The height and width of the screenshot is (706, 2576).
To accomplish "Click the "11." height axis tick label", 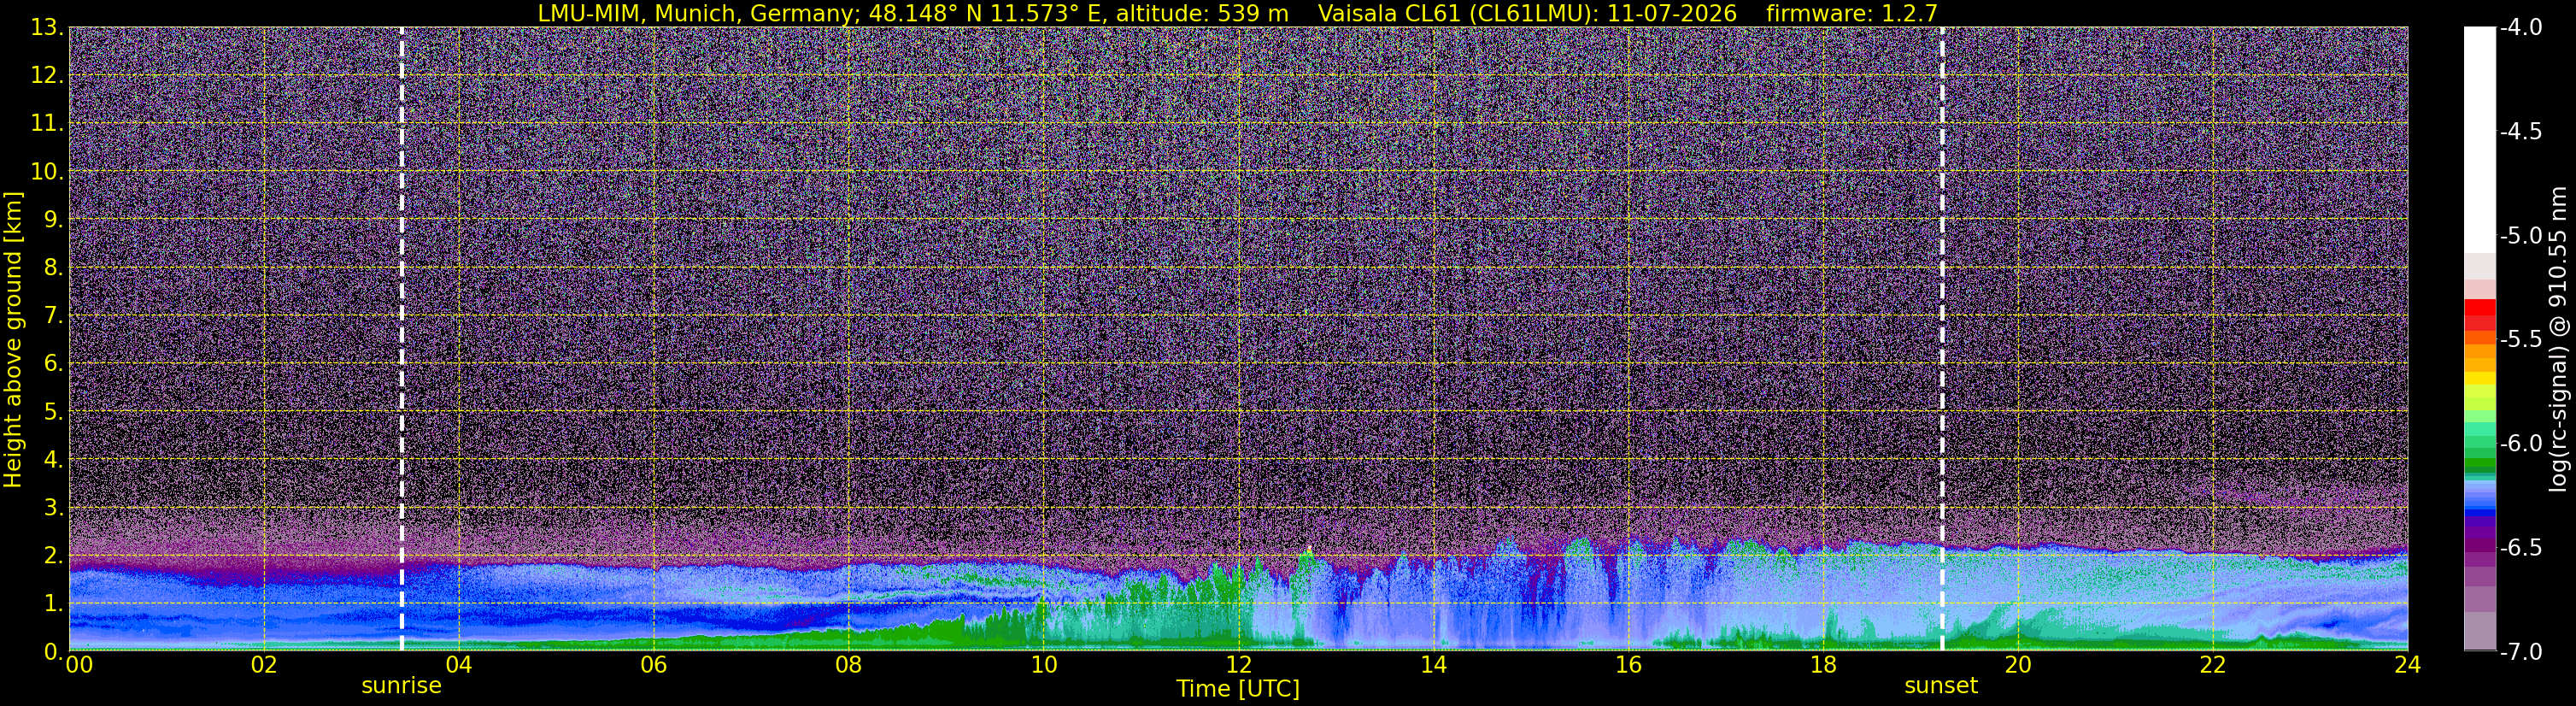I will (47, 123).
